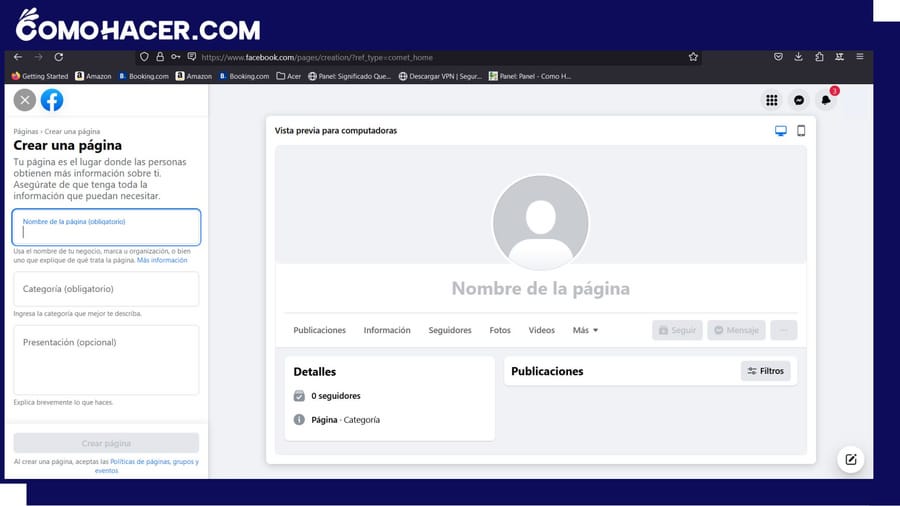The height and width of the screenshot is (506, 900).
Task: Click the Seguir button in preview
Action: (677, 330)
